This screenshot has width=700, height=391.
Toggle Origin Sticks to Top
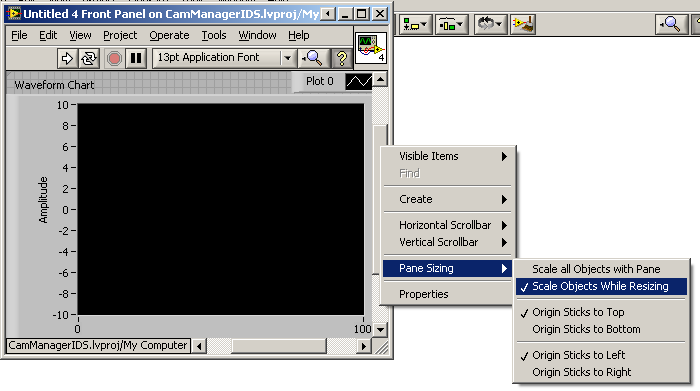(601, 312)
